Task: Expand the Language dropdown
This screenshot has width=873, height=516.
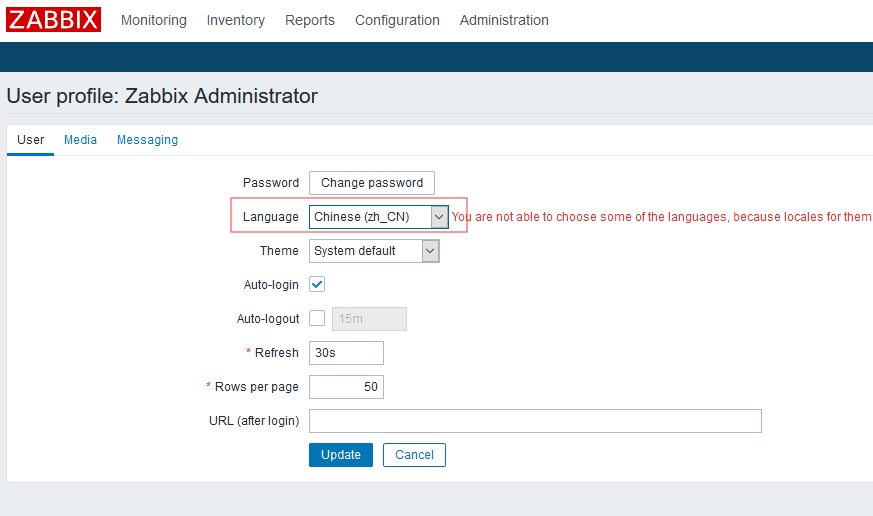Action: click(x=378, y=217)
